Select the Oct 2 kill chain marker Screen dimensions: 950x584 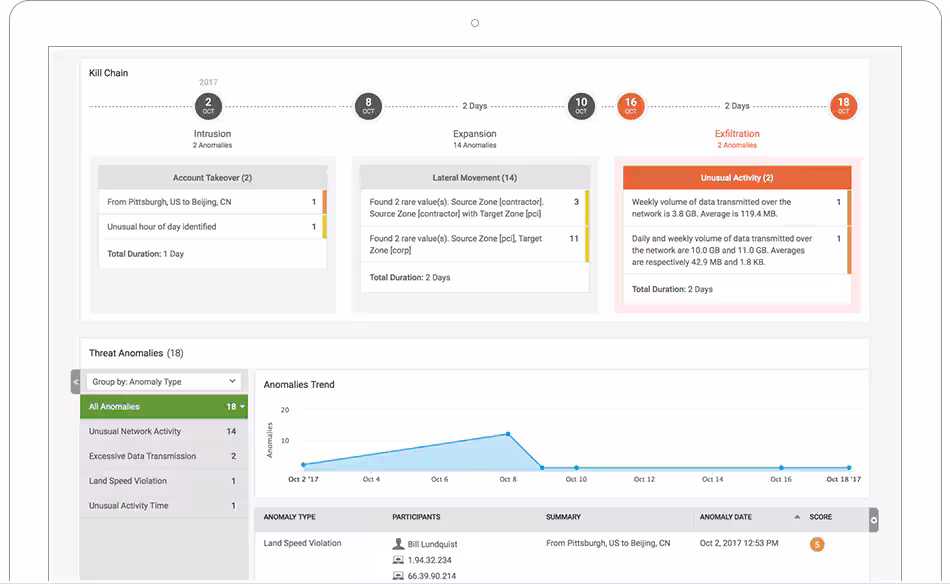pyautogui.click(x=208, y=106)
